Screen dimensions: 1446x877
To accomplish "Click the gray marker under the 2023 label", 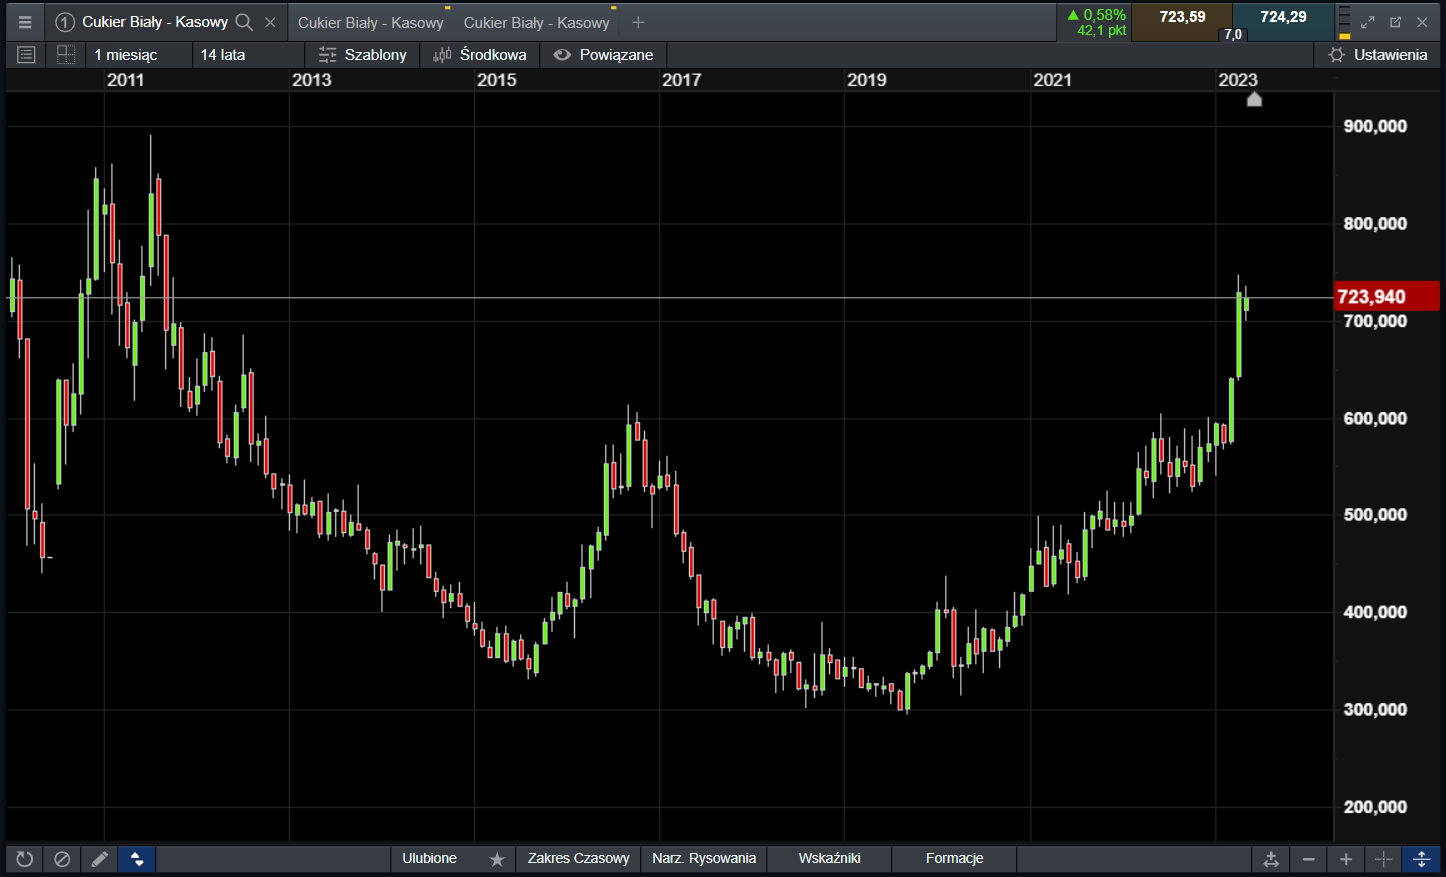I will pos(1254,99).
